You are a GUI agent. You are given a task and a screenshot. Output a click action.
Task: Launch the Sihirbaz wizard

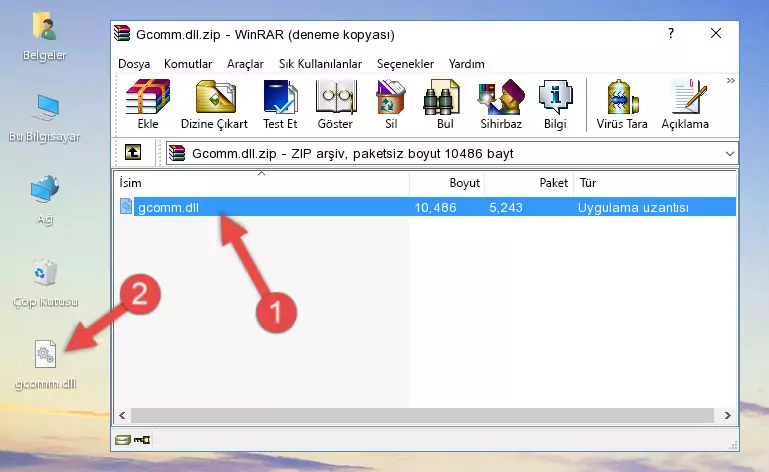click(x=501, y=104)
